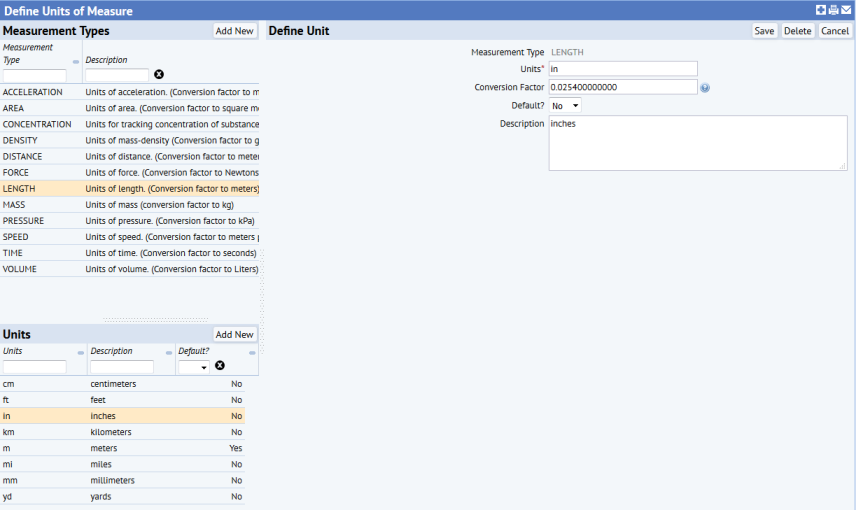Viewport: 856px width, 510px height.
Task: Click the email envelope icon in title bar
Action: [846, 10]
